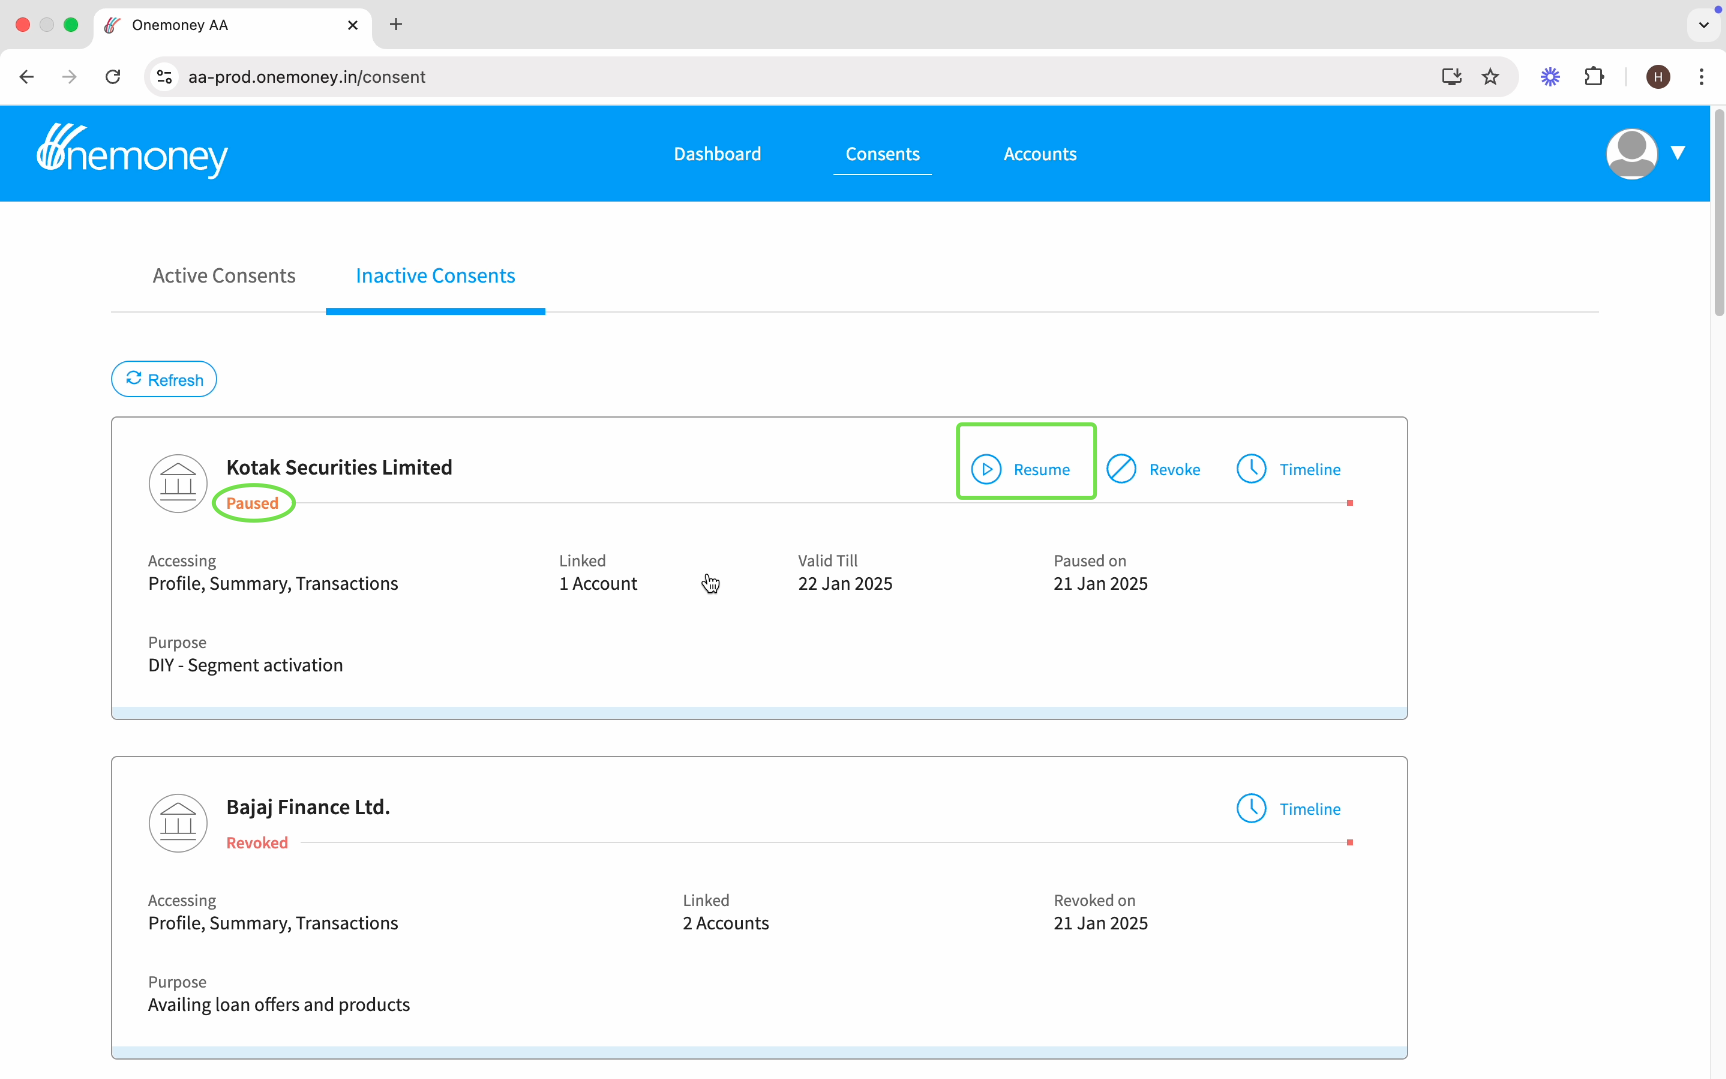Click the '2 Accounts' linked value

[x=726, y=924]
